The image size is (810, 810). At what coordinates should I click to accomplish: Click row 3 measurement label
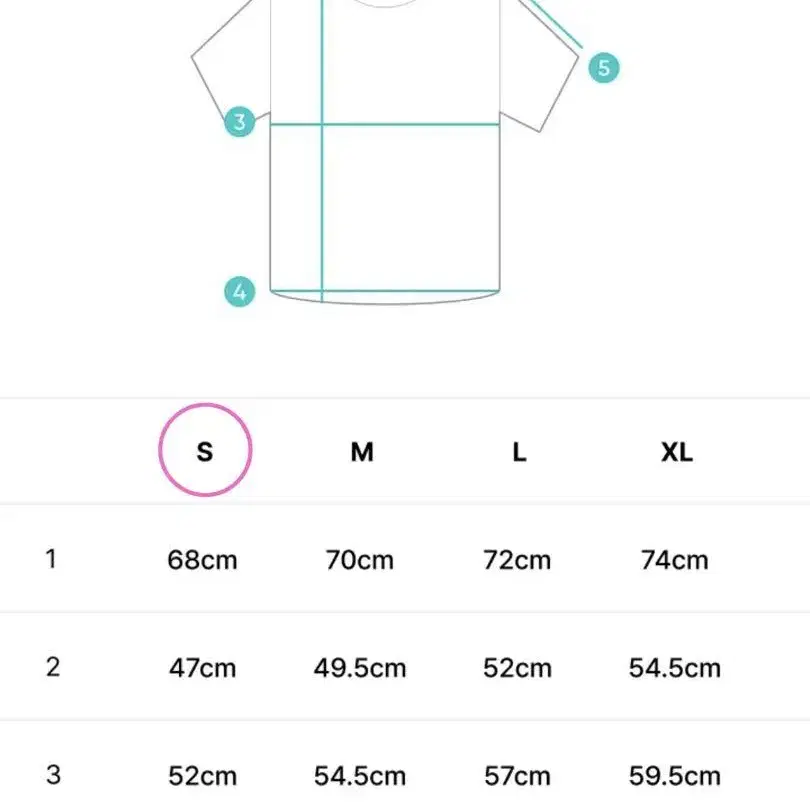(53, 775)
